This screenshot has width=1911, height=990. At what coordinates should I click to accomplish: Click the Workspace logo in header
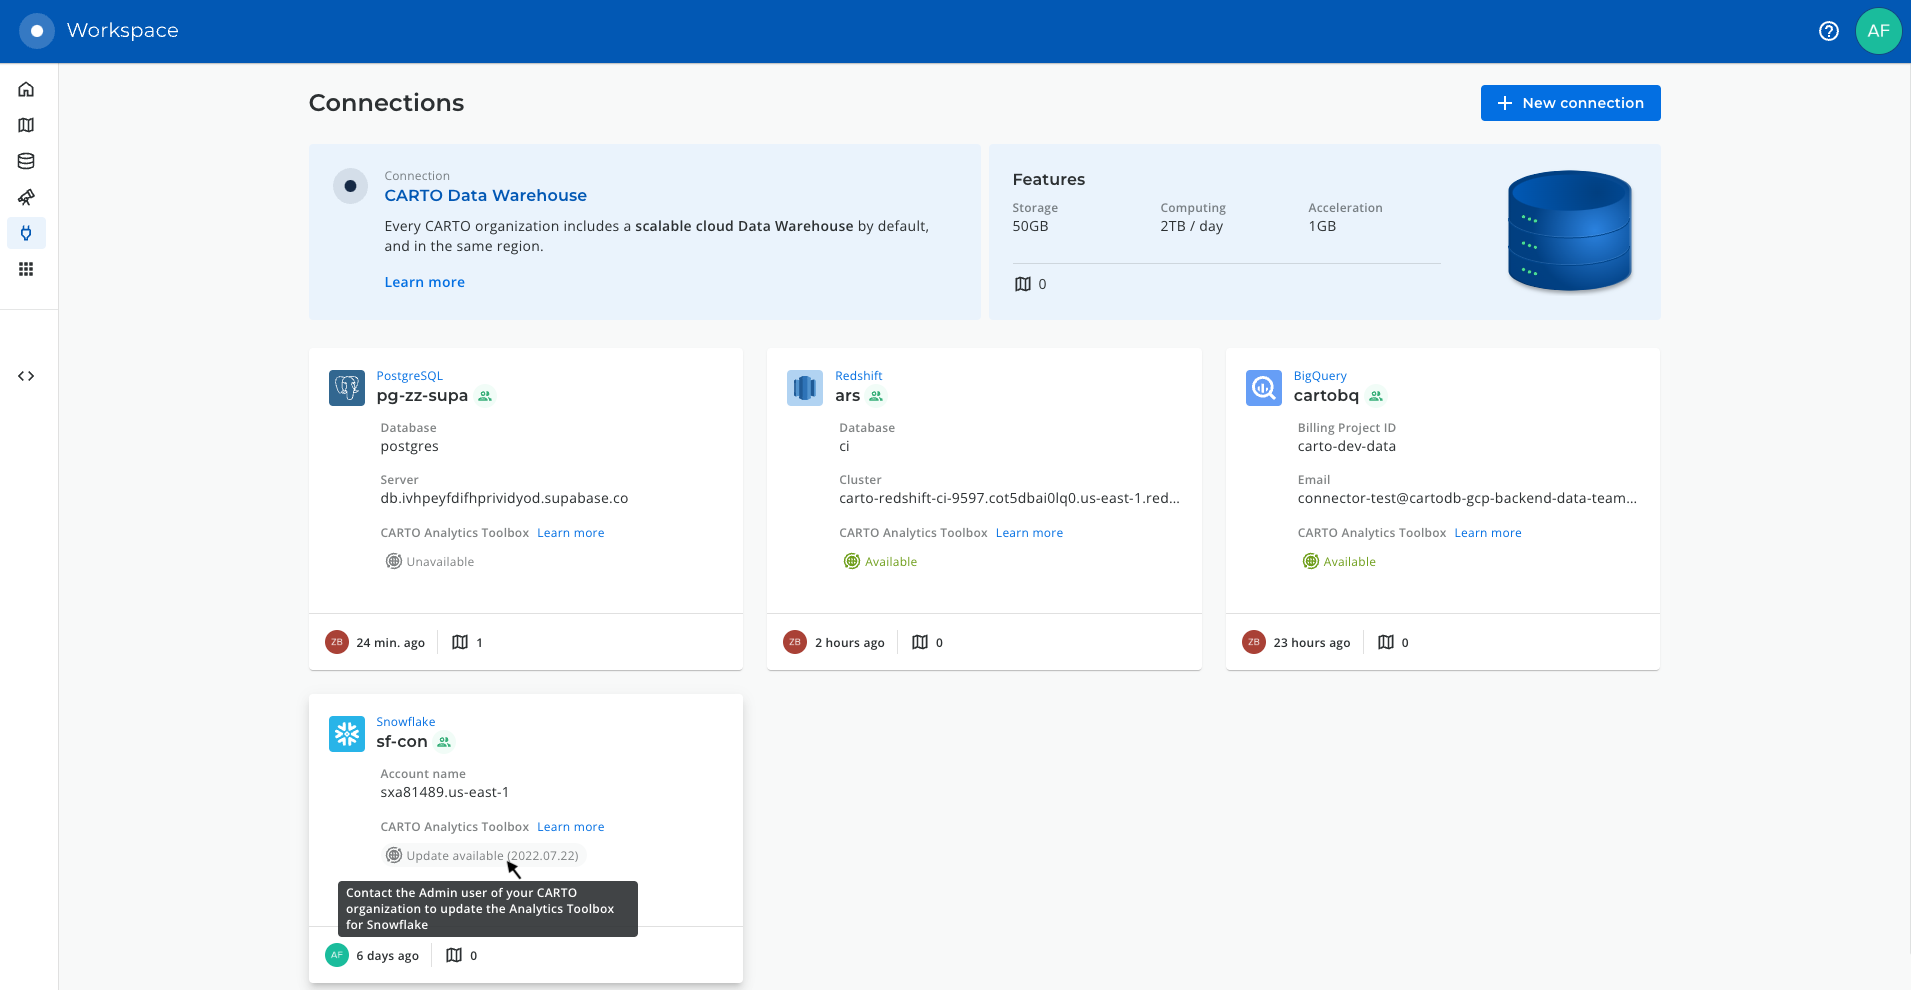(37, 31)
